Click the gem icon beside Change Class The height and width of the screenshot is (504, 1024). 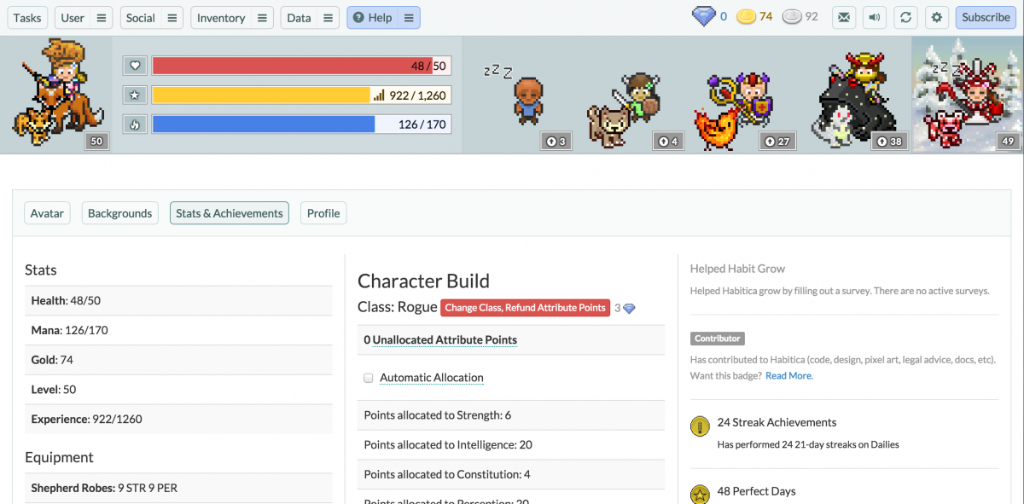tap(629, 308)
